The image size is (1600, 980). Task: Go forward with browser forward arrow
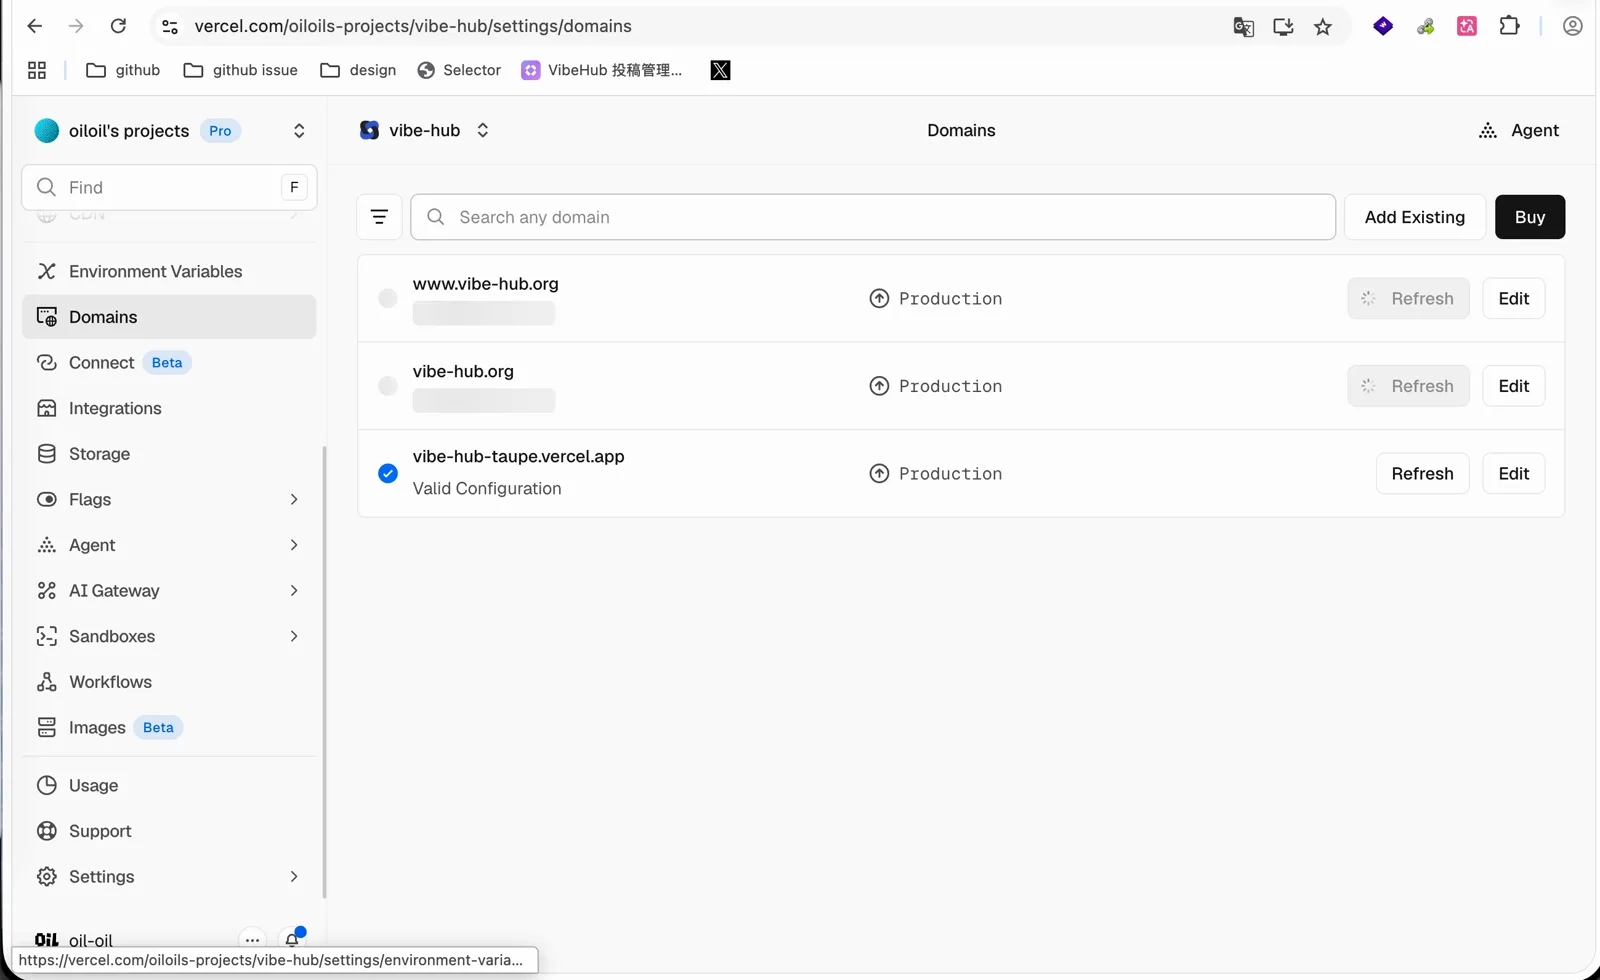coord(76,26)
